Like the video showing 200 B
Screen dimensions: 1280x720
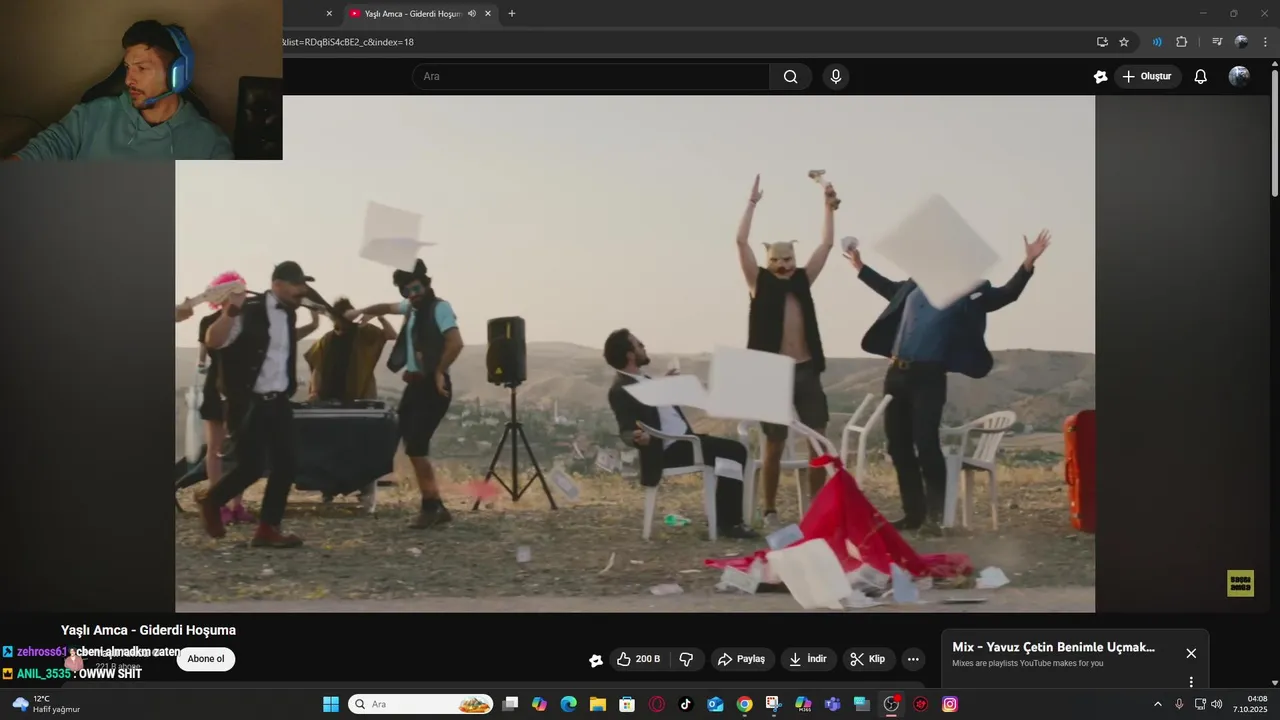point(638,659)
